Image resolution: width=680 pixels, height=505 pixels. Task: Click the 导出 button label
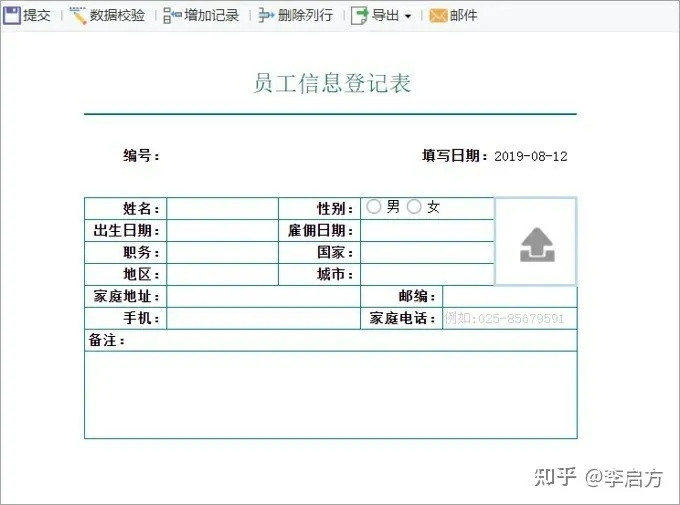point(386,16)
